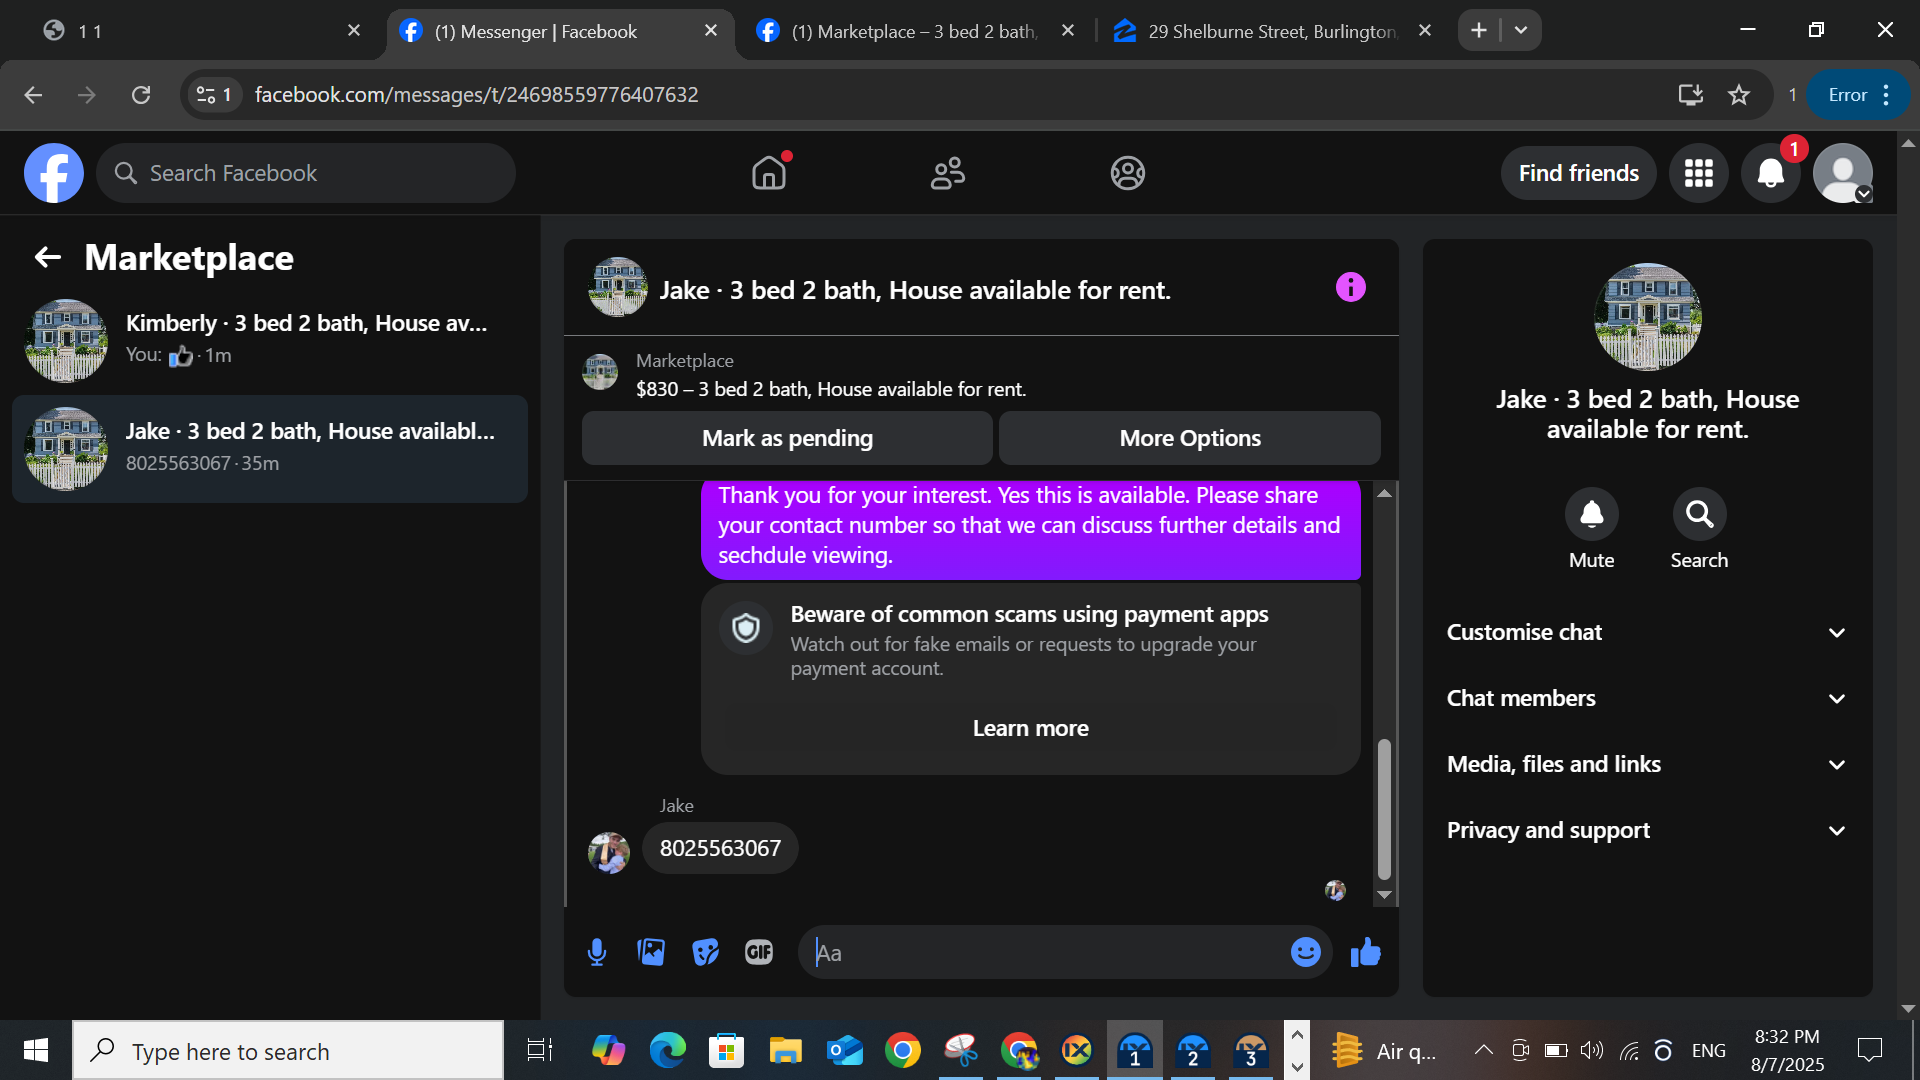Screen dimensions: 1920x1080
Task: Open File Explorer from the taskbar
Action: (x=785, y=1050)
